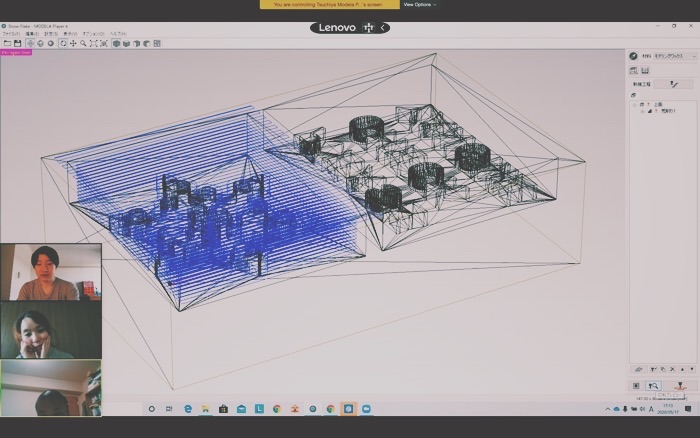Click the Save floppy disk icon
The height and width of the screenshot is (438, 700).
17,43
